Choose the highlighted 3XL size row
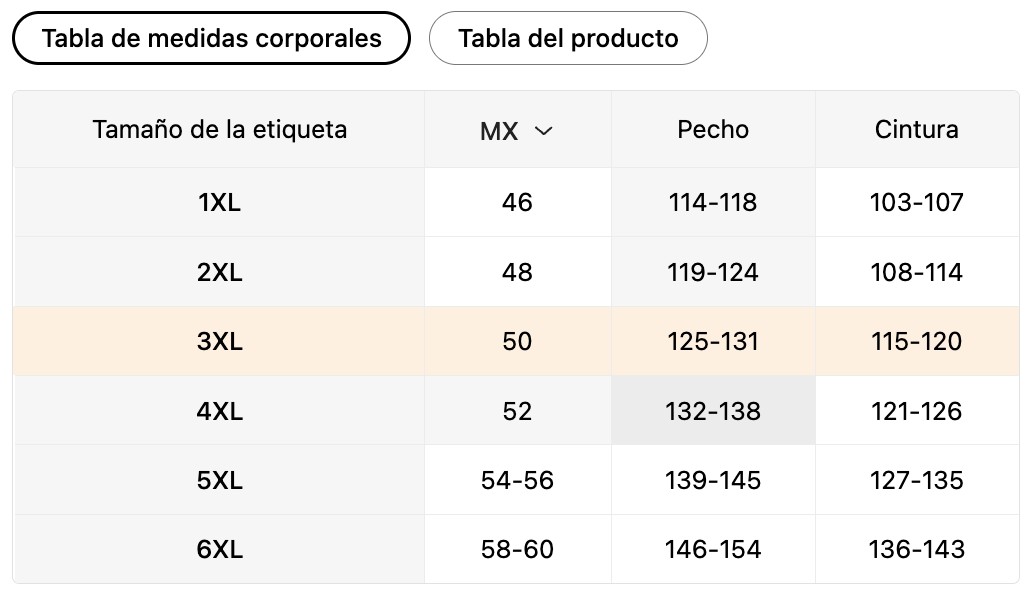 [516, 341]
